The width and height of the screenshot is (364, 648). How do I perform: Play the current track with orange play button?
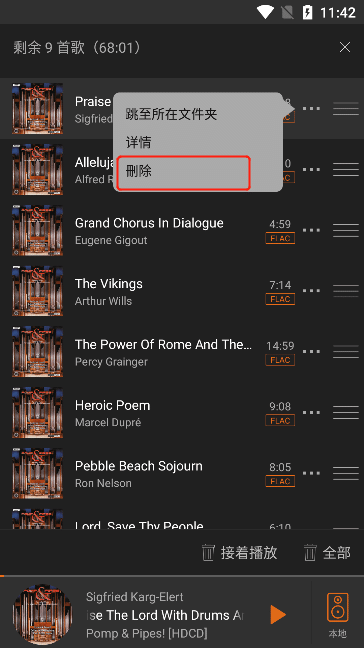[278, 615]
